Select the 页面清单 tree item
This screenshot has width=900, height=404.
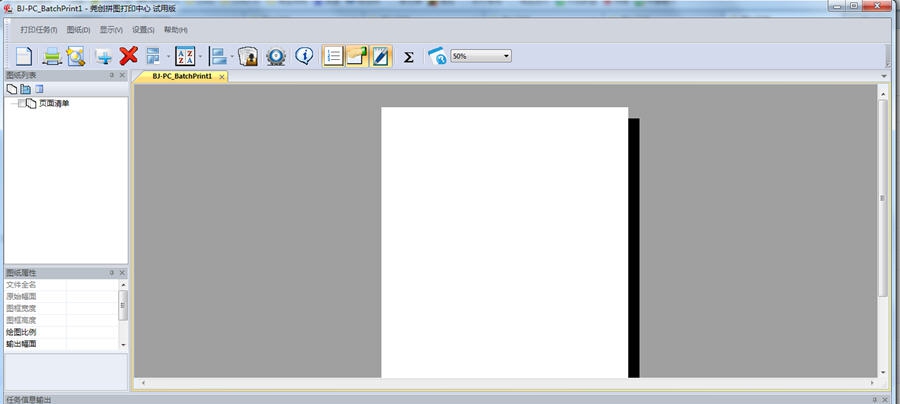(x=54, y=103)
